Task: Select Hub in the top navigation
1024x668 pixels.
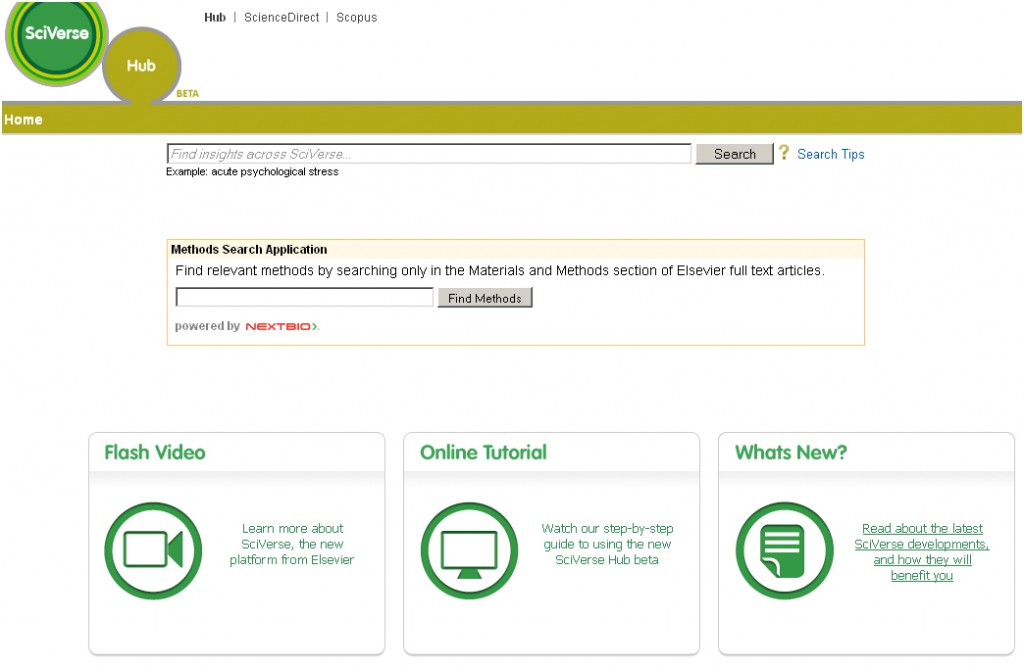Action: (215, 18)
